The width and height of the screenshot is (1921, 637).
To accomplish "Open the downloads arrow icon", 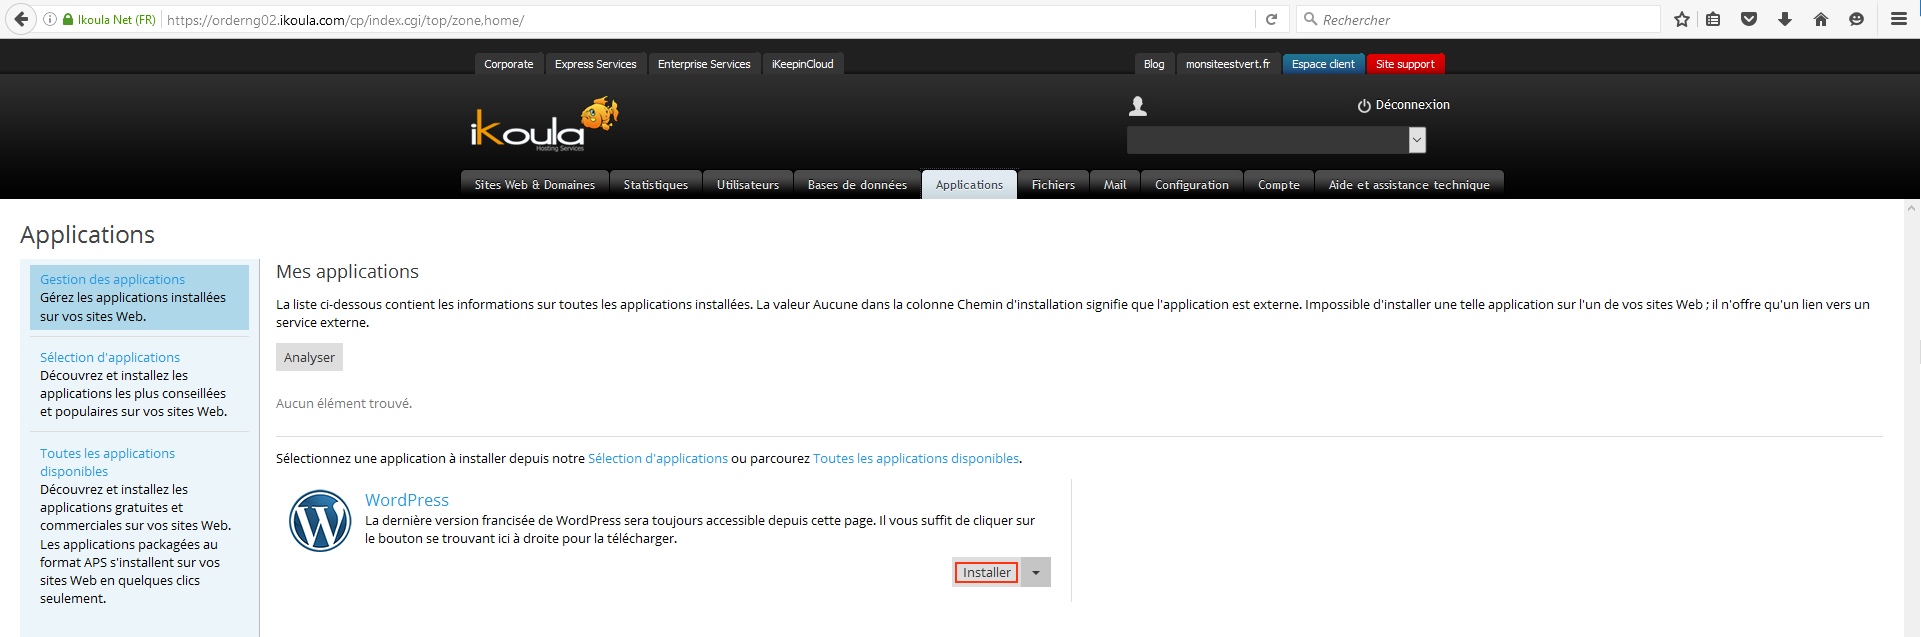I will tap(1785, 19).
